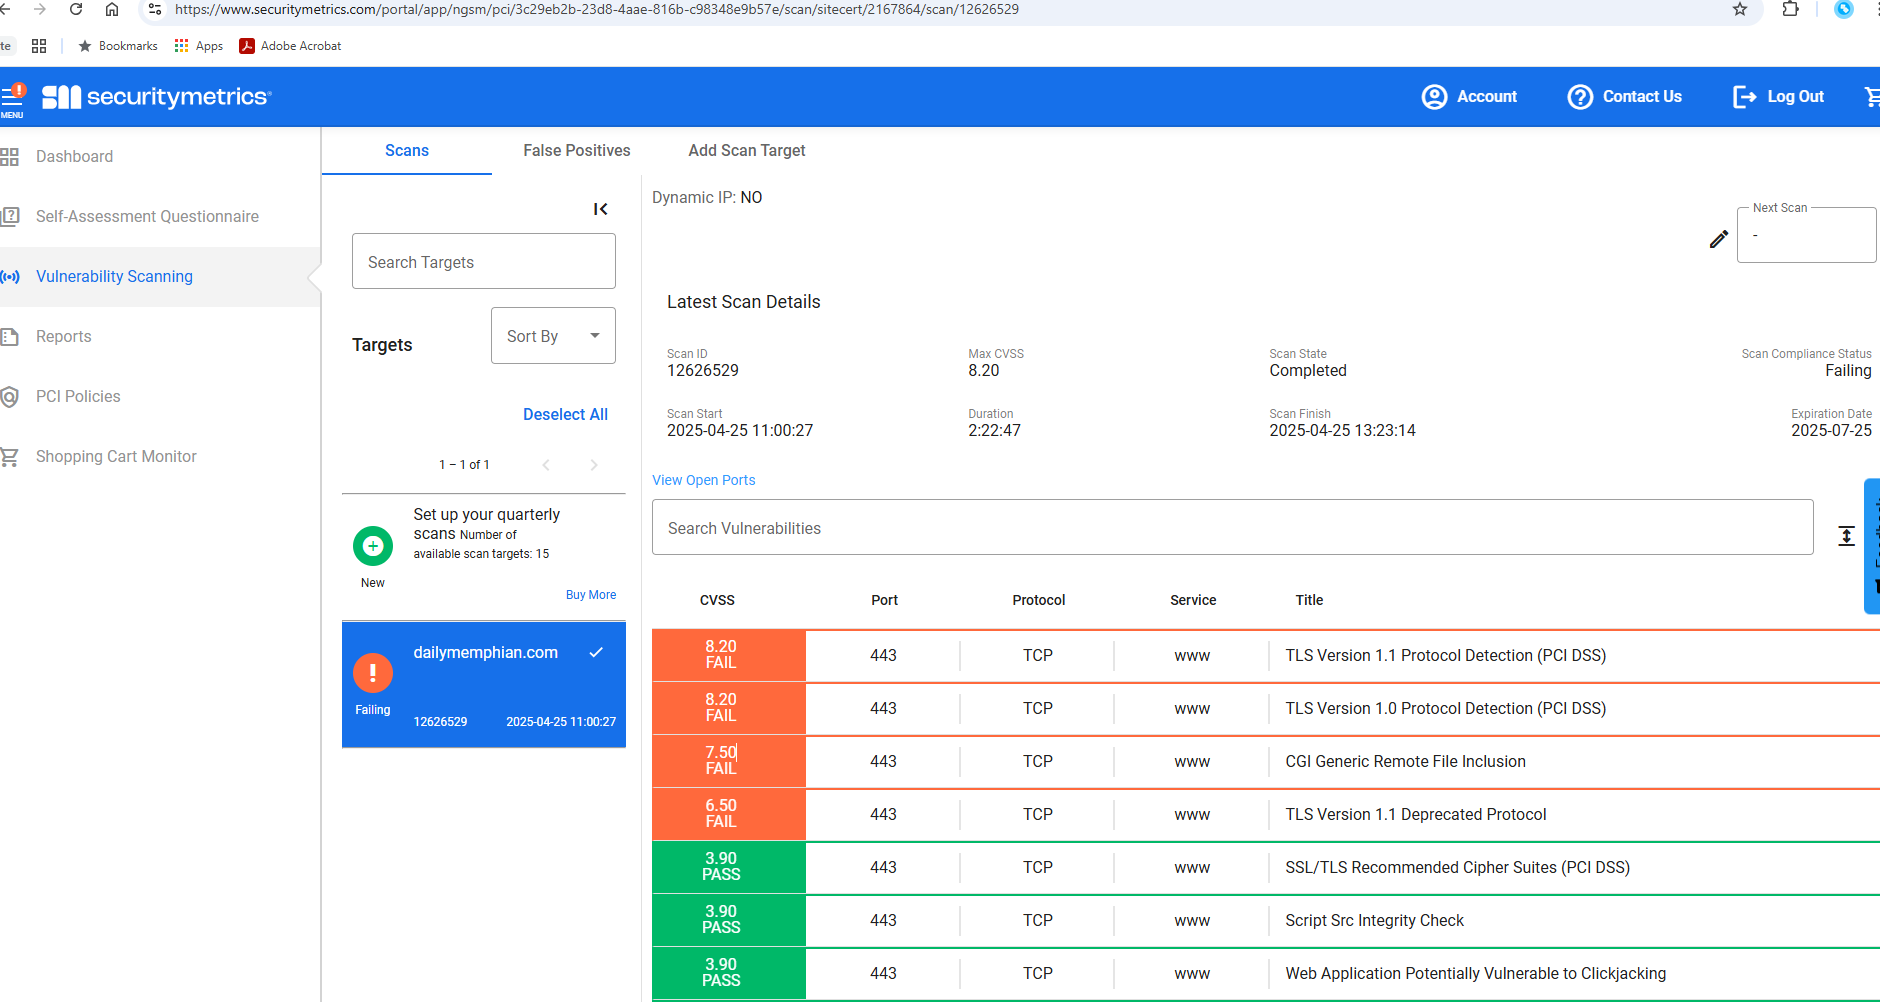Go to previous page of targets
The width and height of the screenshot is (1880, 1002).
pyautogui.click(x=546, y=465)
